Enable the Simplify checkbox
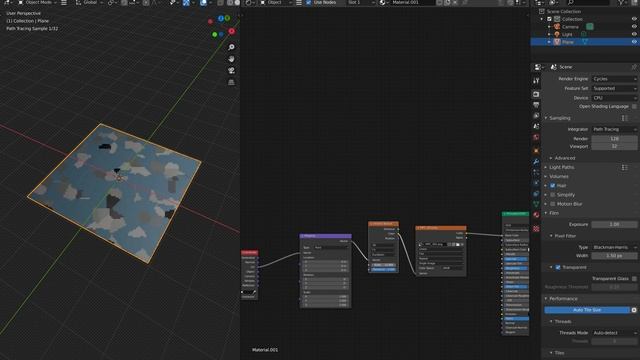Screen dimensions: 640x360 553,195
